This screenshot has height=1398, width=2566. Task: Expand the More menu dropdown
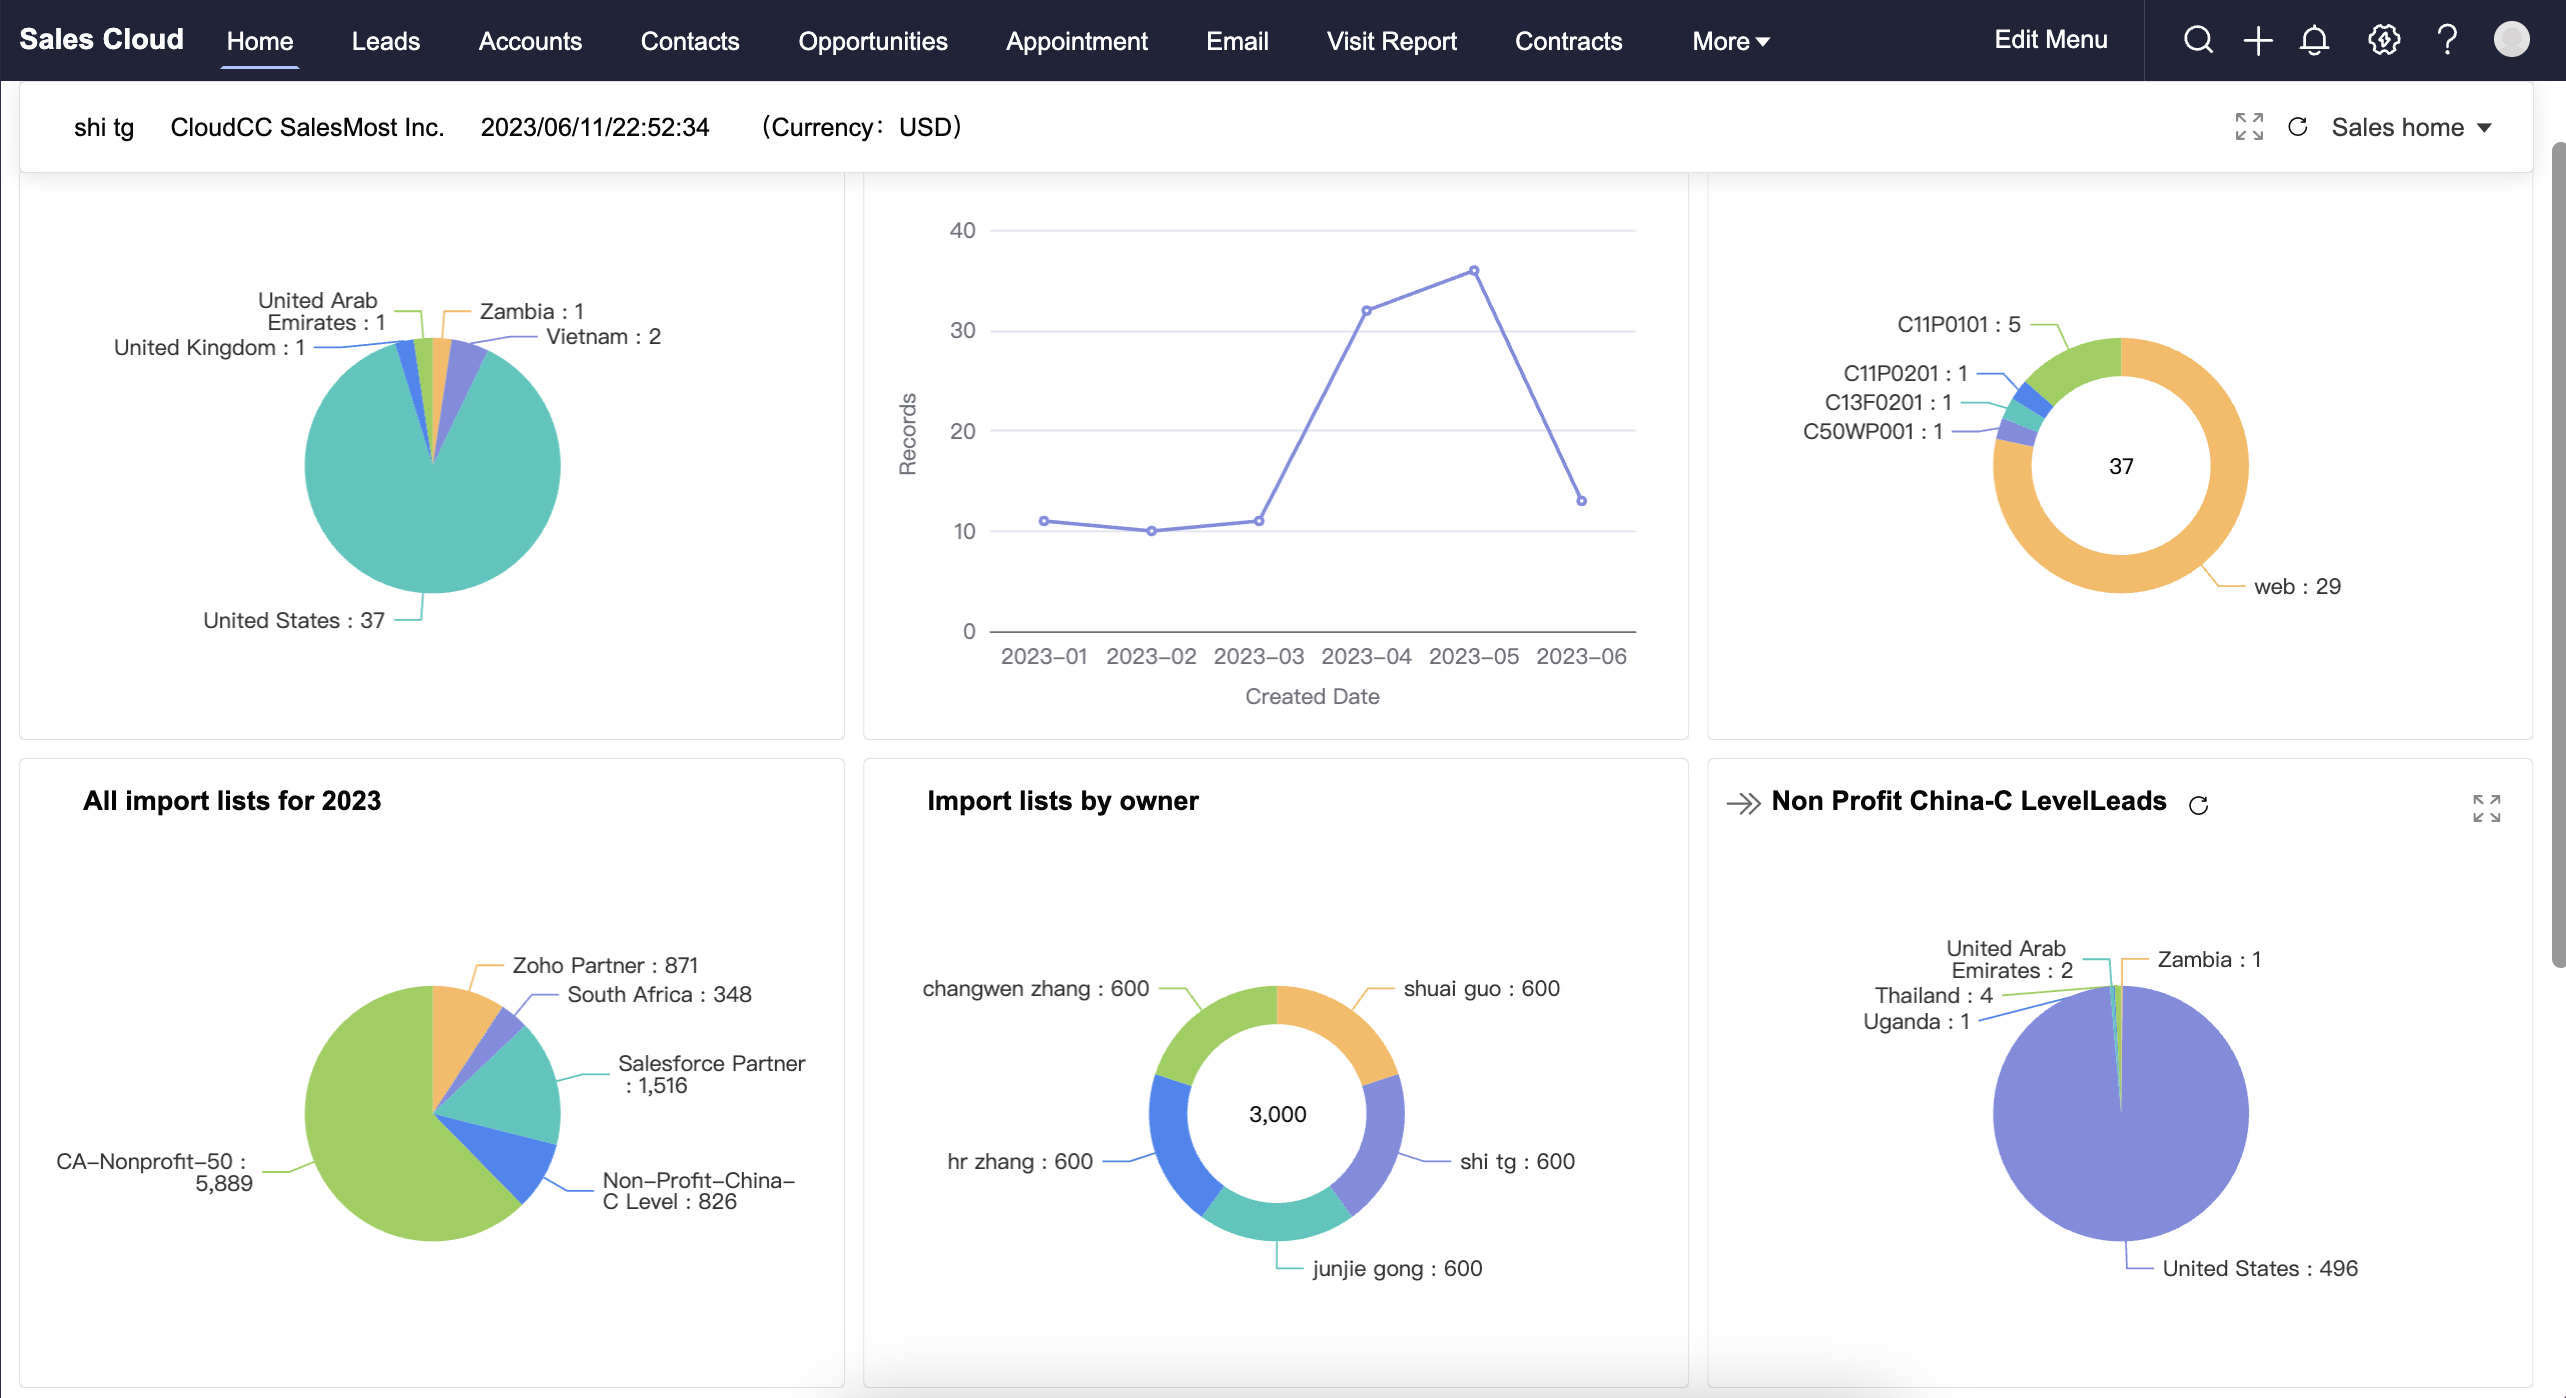click(x=1730, y=41)
